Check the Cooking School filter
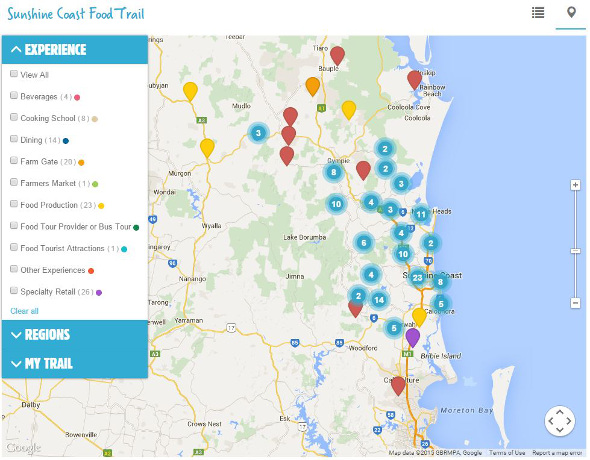The image size is (590, 460). point(14,117)
